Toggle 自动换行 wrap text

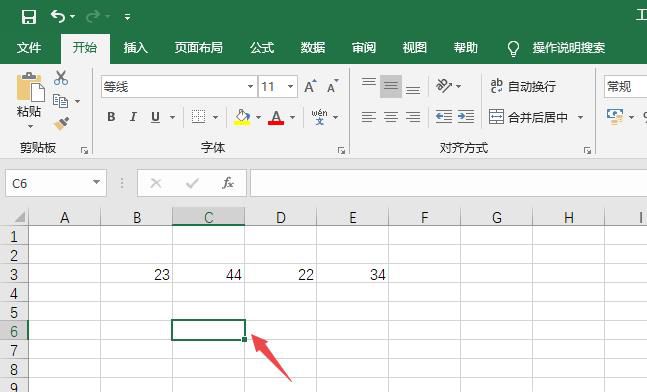[523, 87]
